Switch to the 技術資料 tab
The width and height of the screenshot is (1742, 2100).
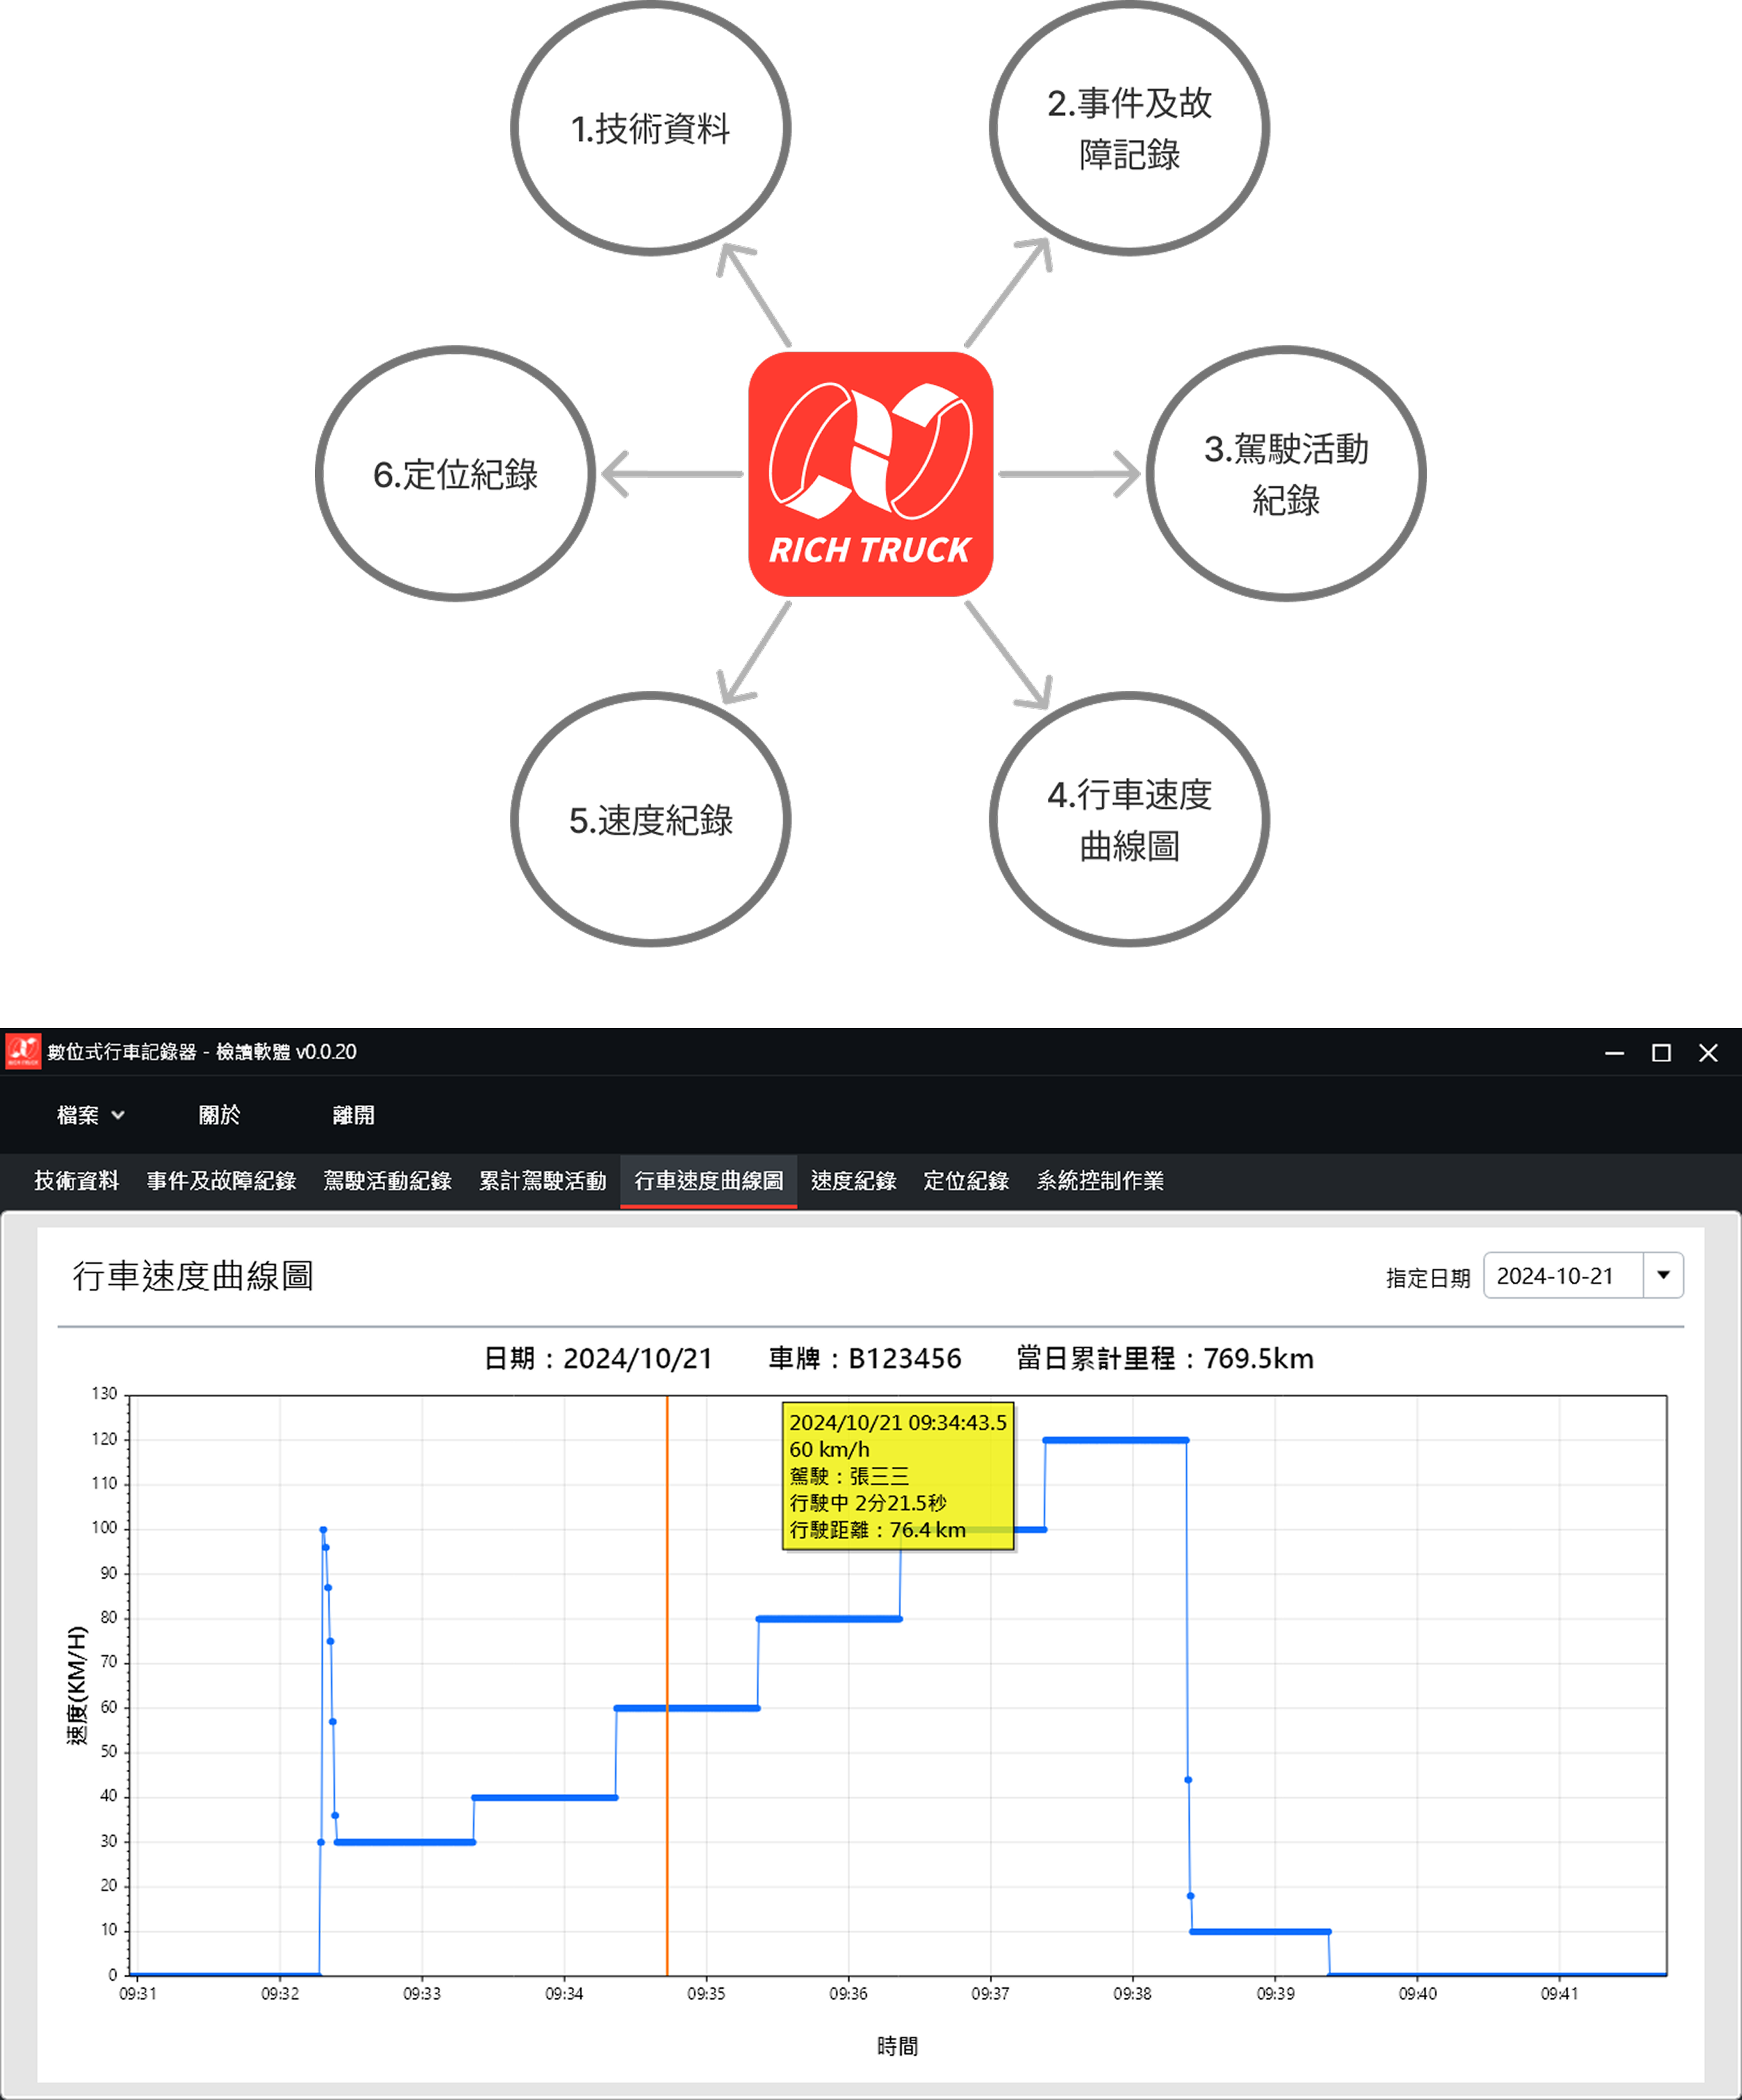point(76,1181)
